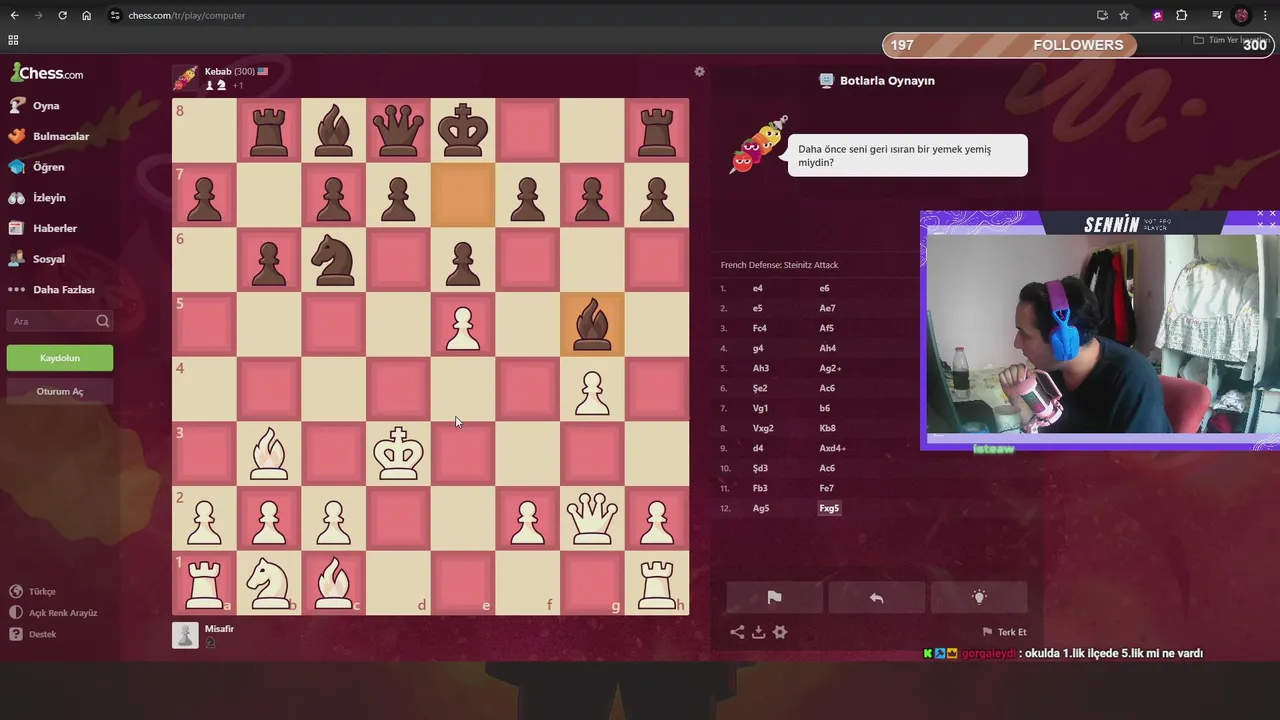1280x720 pixels.
Task: Click the browser profile avatar
Action: click(x=1242, y=15)
